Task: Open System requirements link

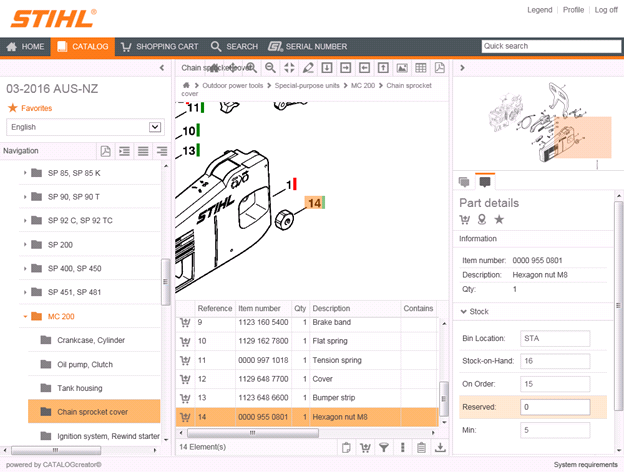Action: tap(585, 465)
